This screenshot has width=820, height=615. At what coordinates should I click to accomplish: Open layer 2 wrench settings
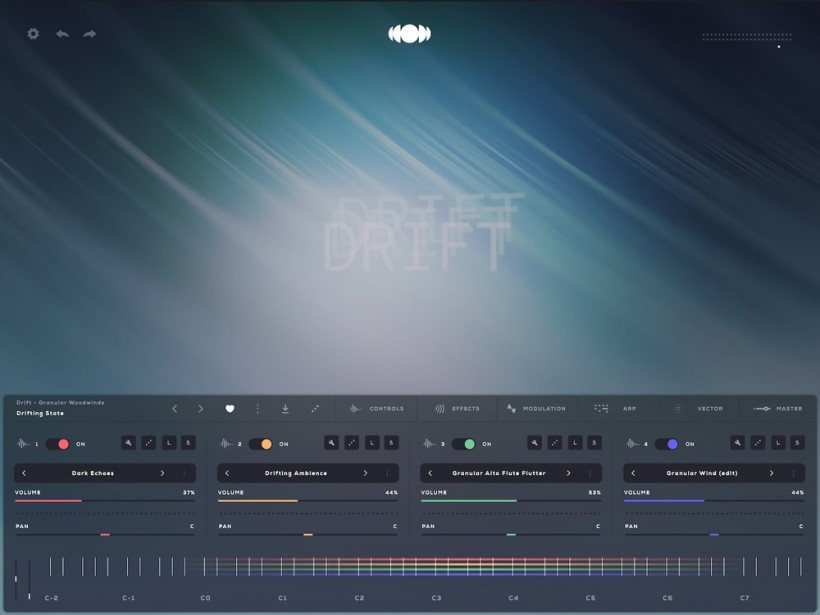331,443
